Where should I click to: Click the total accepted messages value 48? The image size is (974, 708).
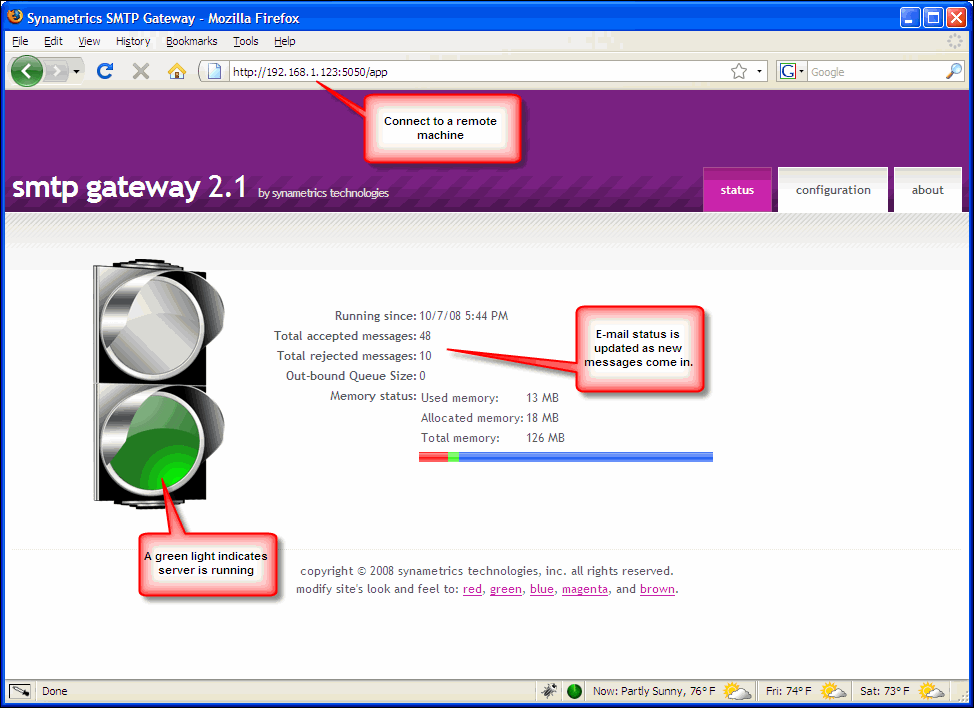425,336
